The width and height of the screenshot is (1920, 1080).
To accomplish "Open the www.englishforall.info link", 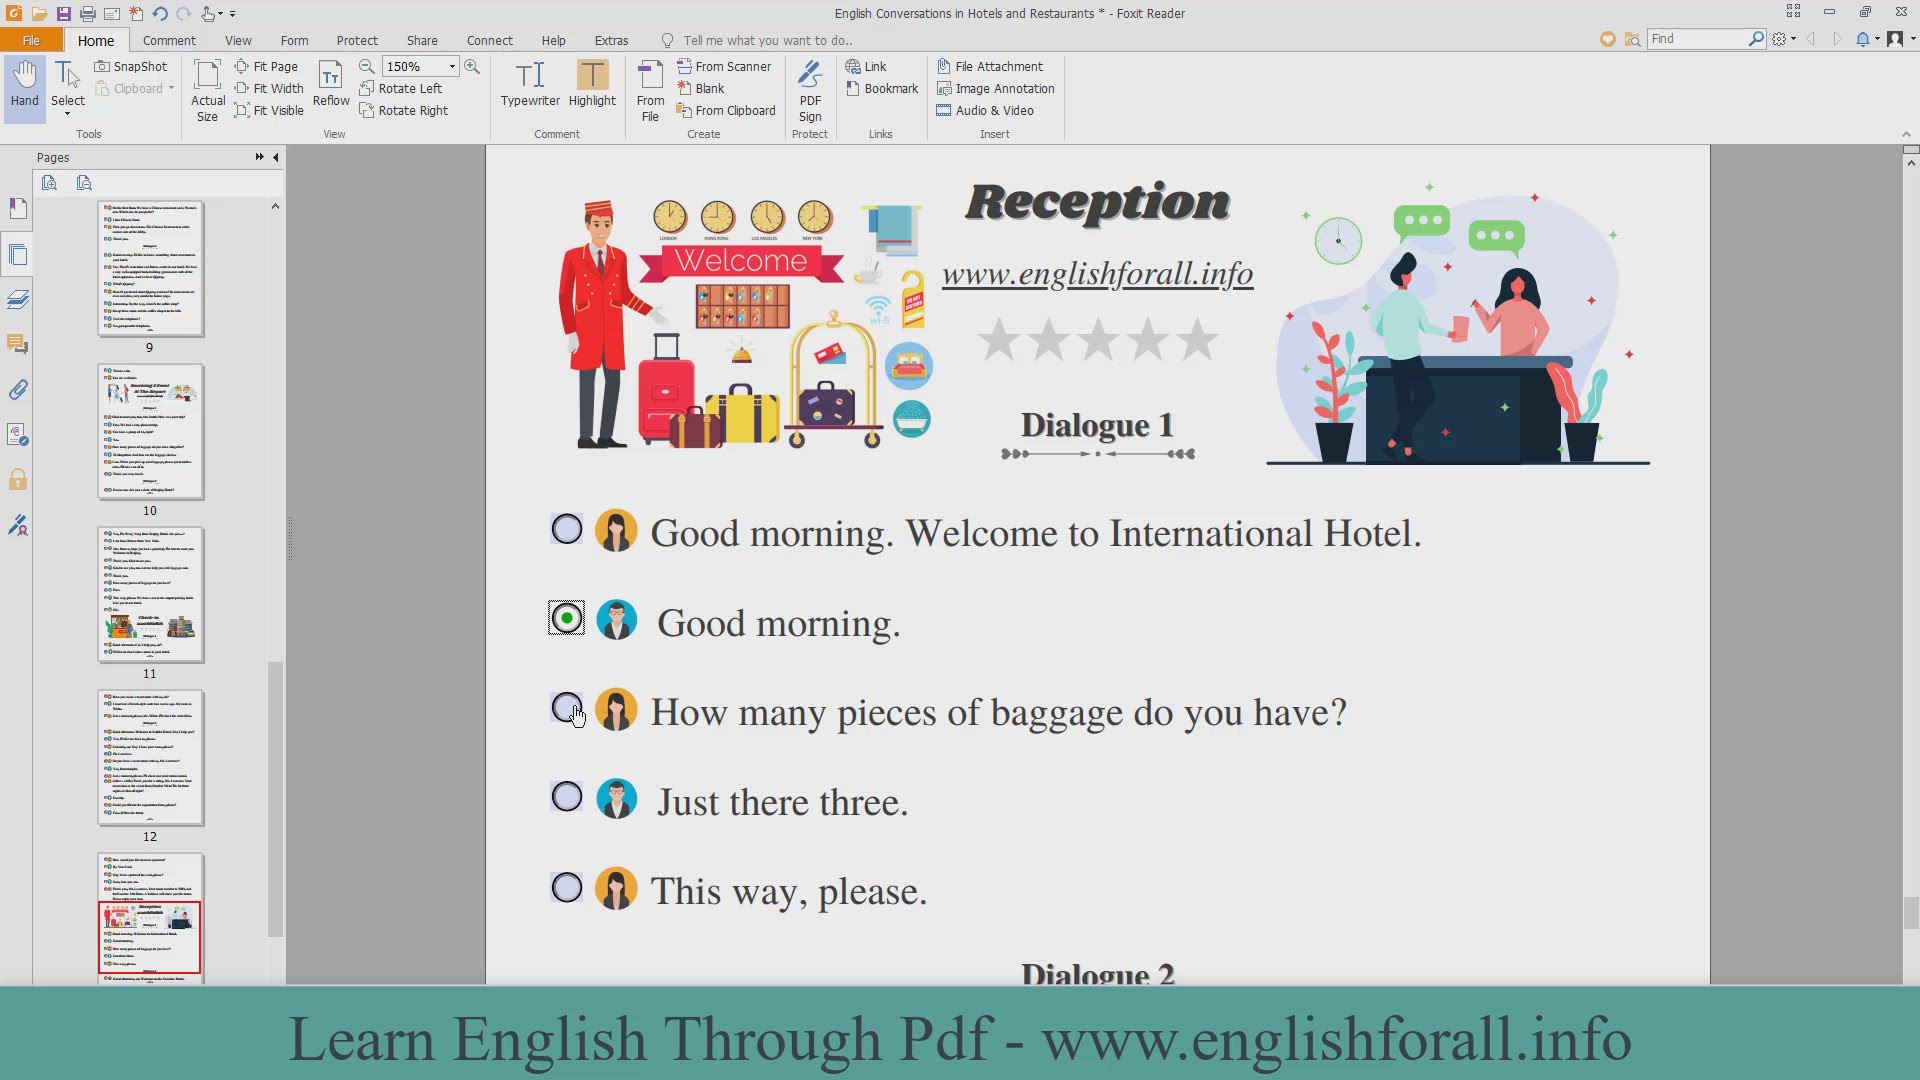I will pyautogui.click(x=1097, y=274).
